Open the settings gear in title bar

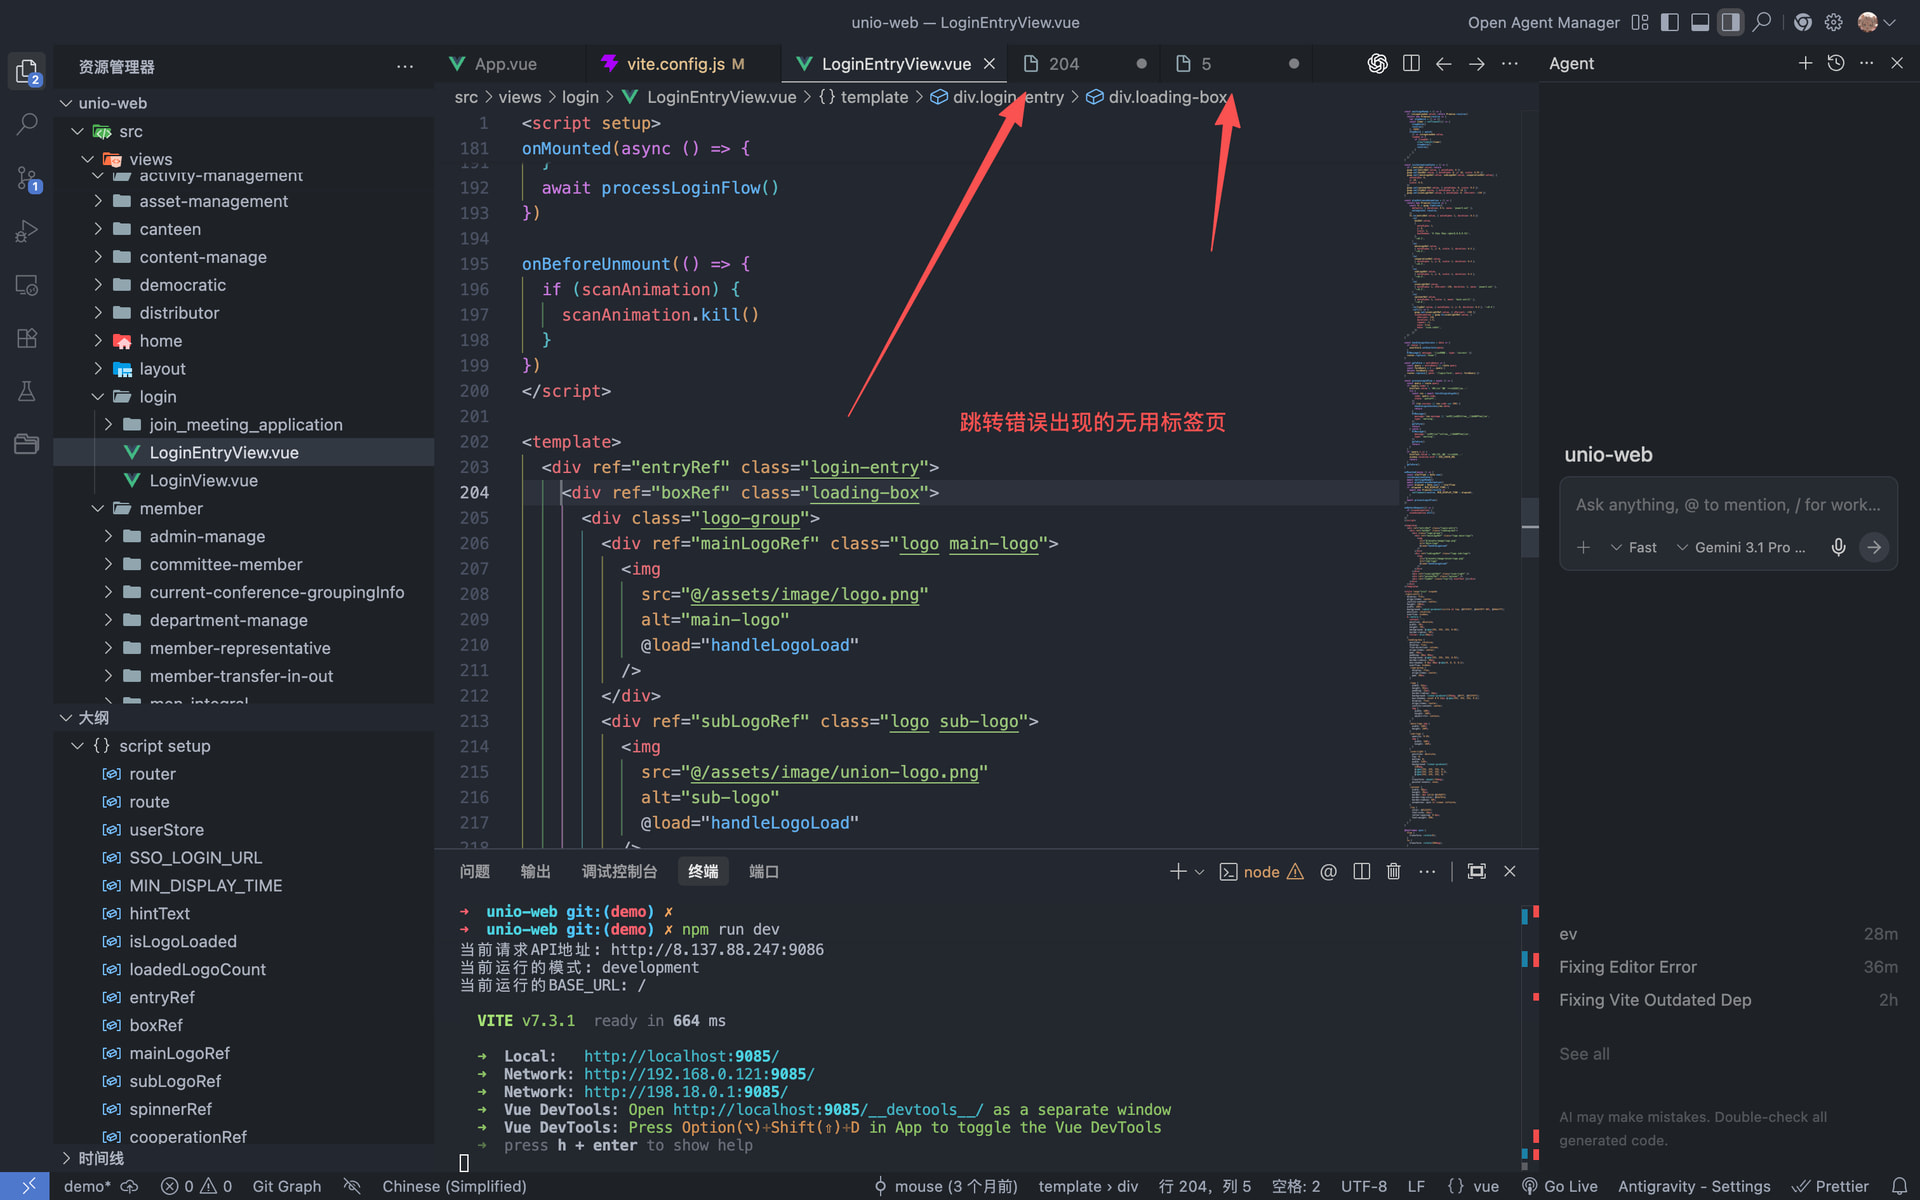(1833, 22)
